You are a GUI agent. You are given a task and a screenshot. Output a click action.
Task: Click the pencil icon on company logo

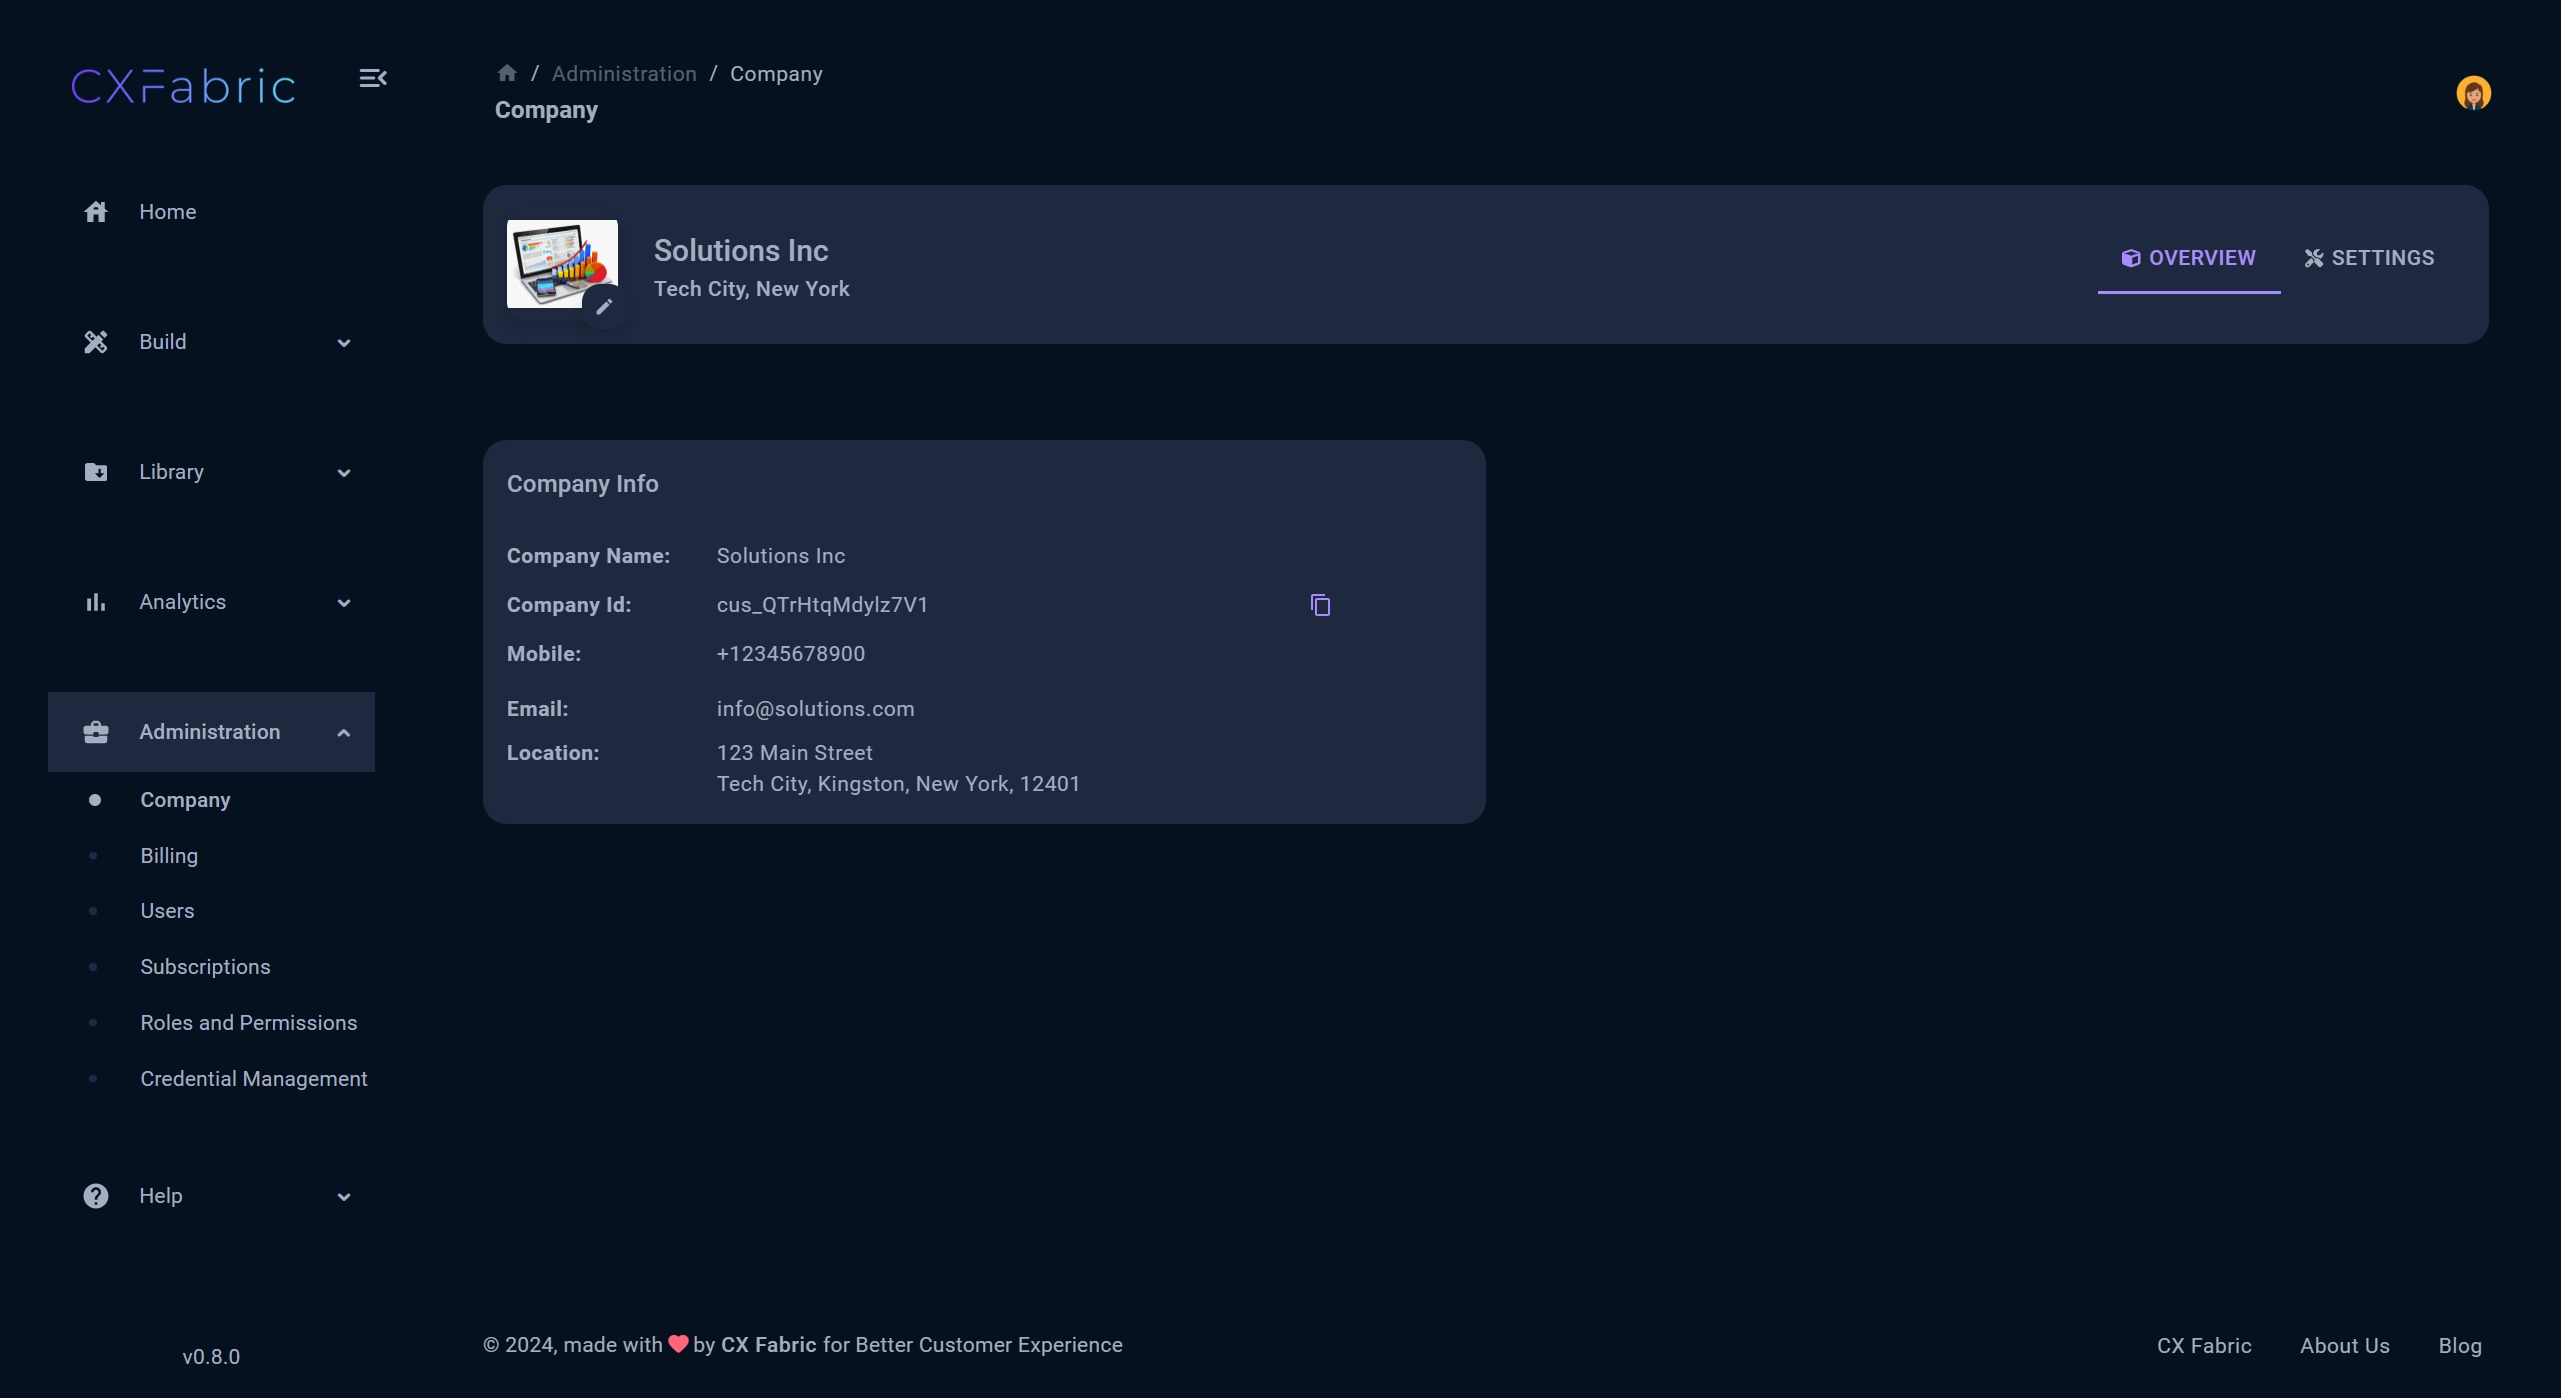pos(604,307)
